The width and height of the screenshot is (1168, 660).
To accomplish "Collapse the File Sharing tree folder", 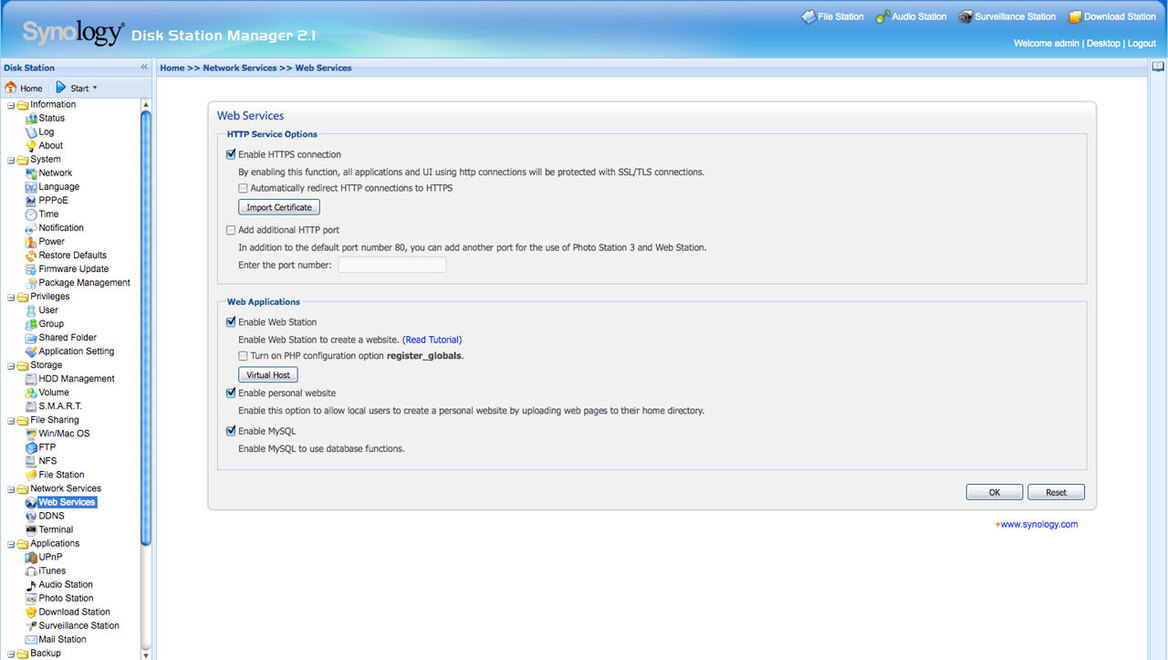I will click(11, 421).
